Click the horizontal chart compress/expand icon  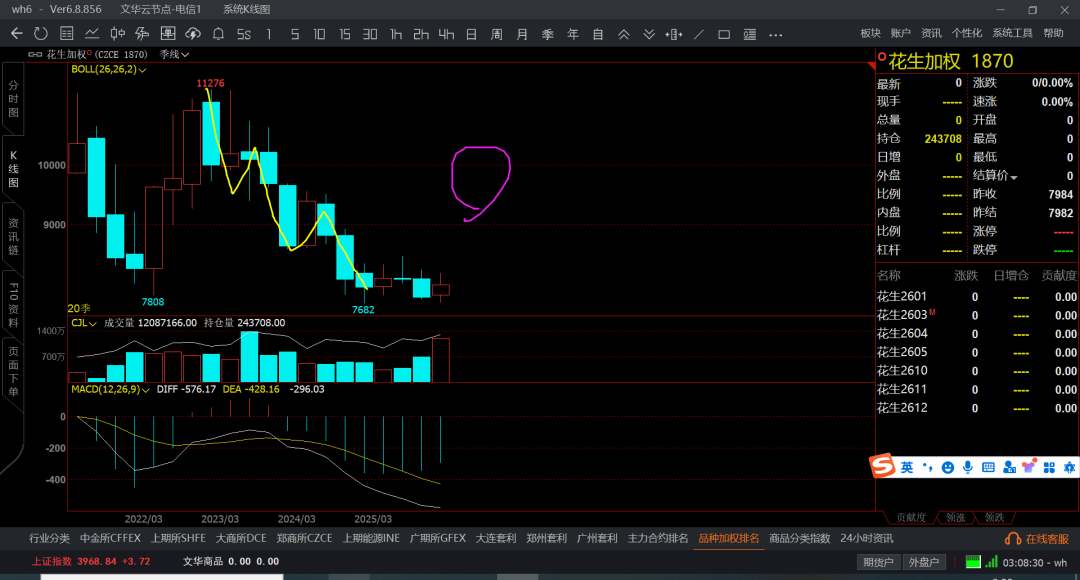coord(674,34)
